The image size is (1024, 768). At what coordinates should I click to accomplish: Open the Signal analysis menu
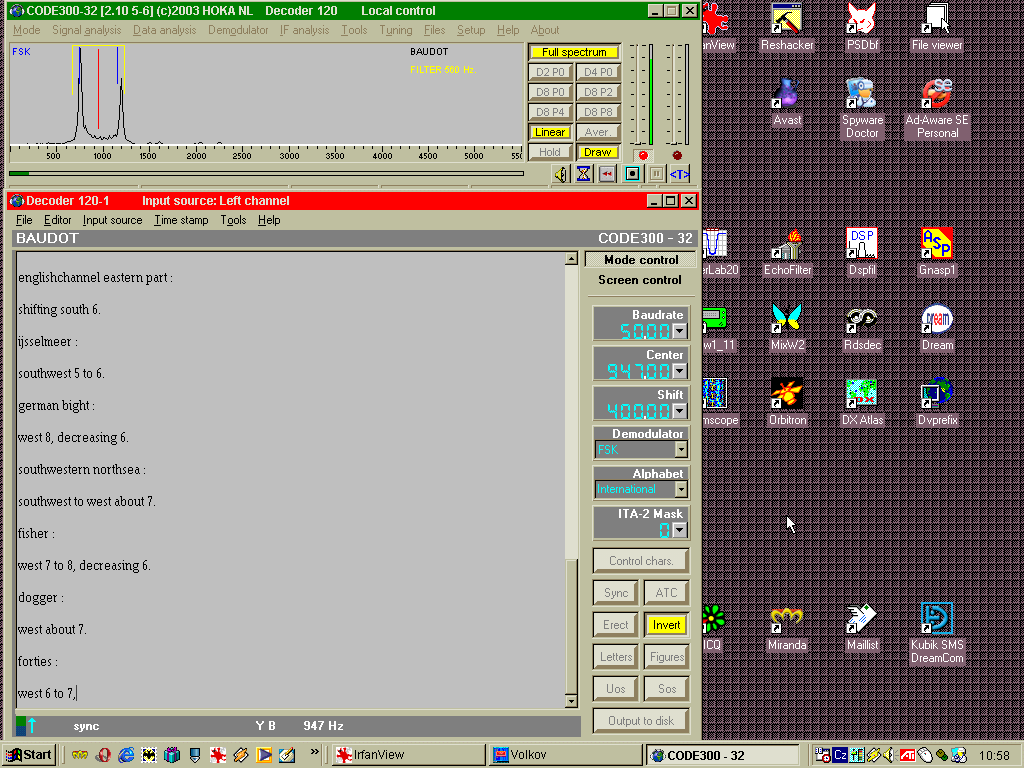coord(86,30)
